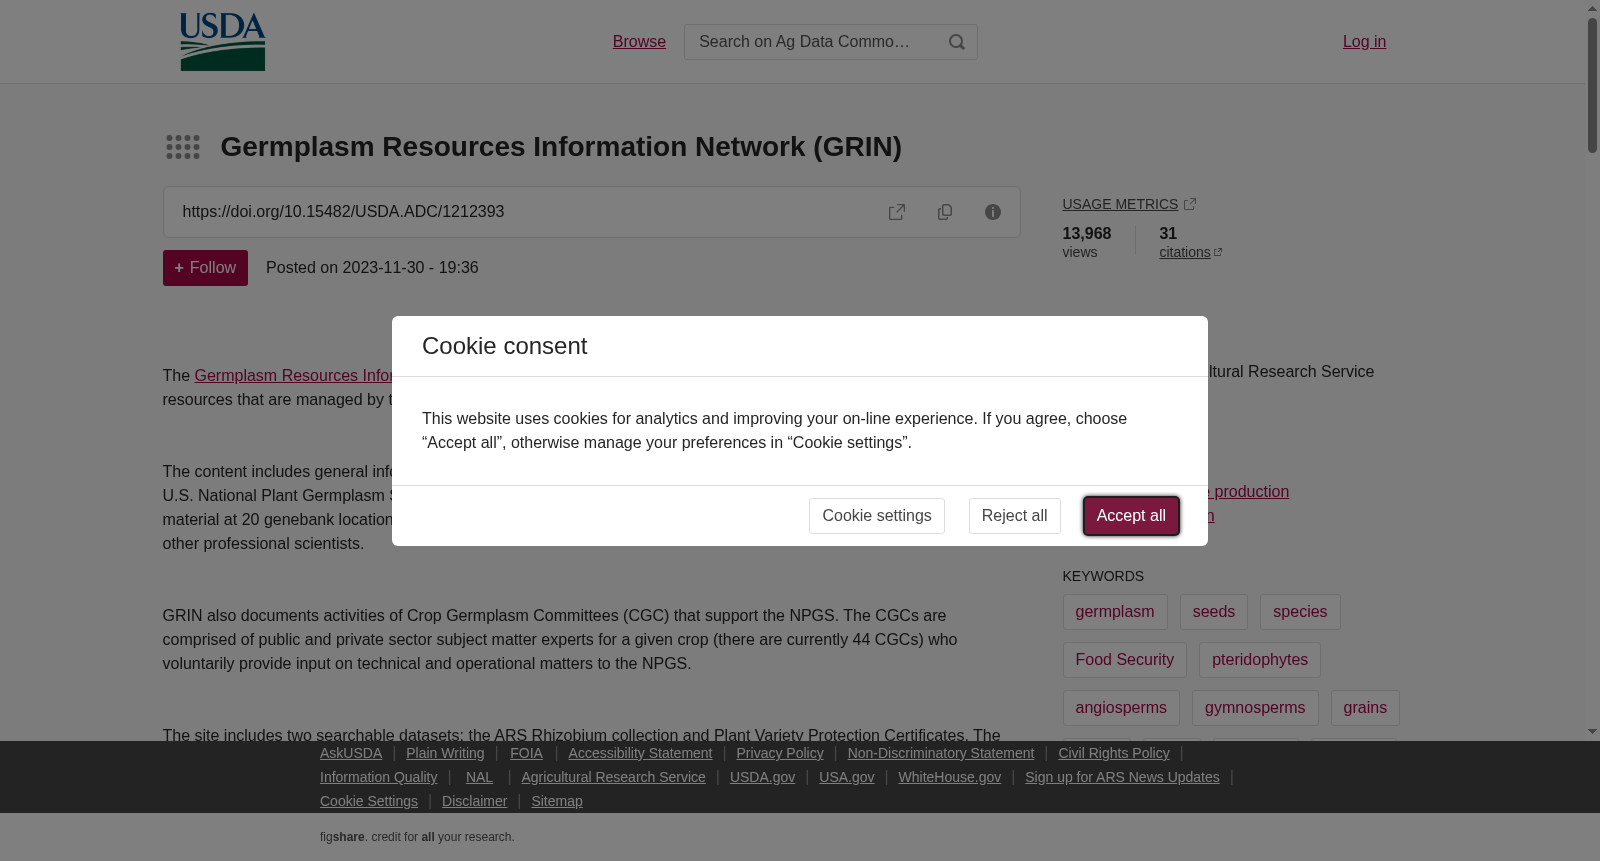Open the Plain Writing footer link

click(445, 753)
